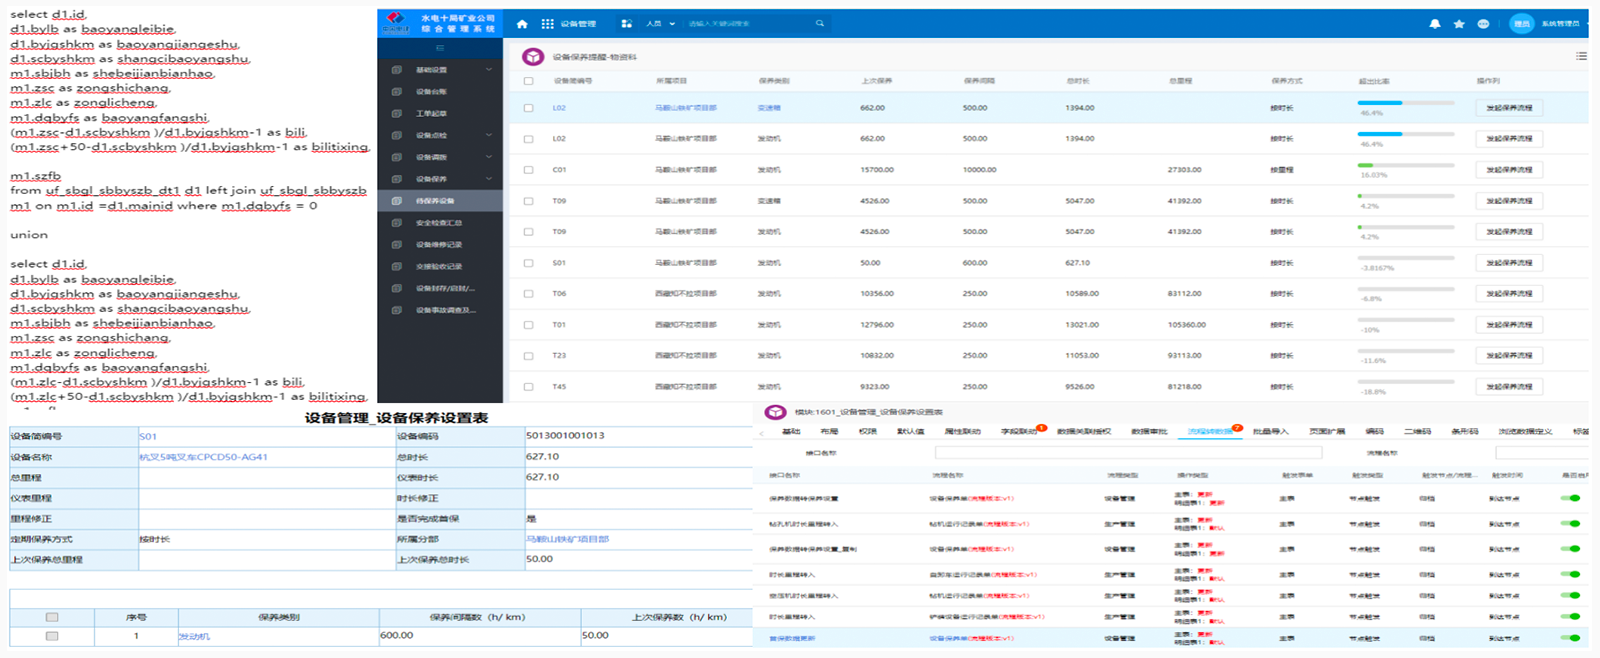Open the 字段联动 tab
1600x658 pixels.
(1019, 432)
